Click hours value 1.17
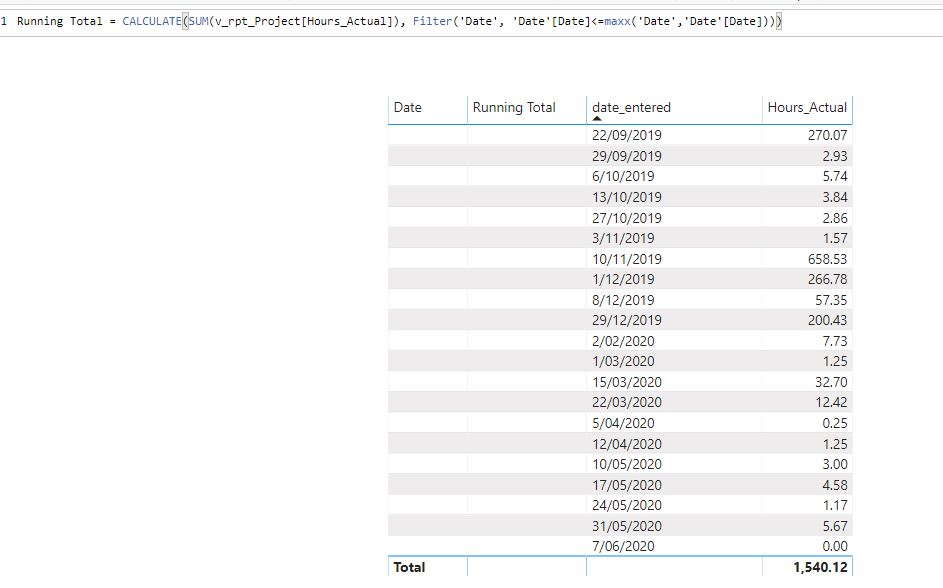This screenshot has height=588, width=943. tap(835, 505)
